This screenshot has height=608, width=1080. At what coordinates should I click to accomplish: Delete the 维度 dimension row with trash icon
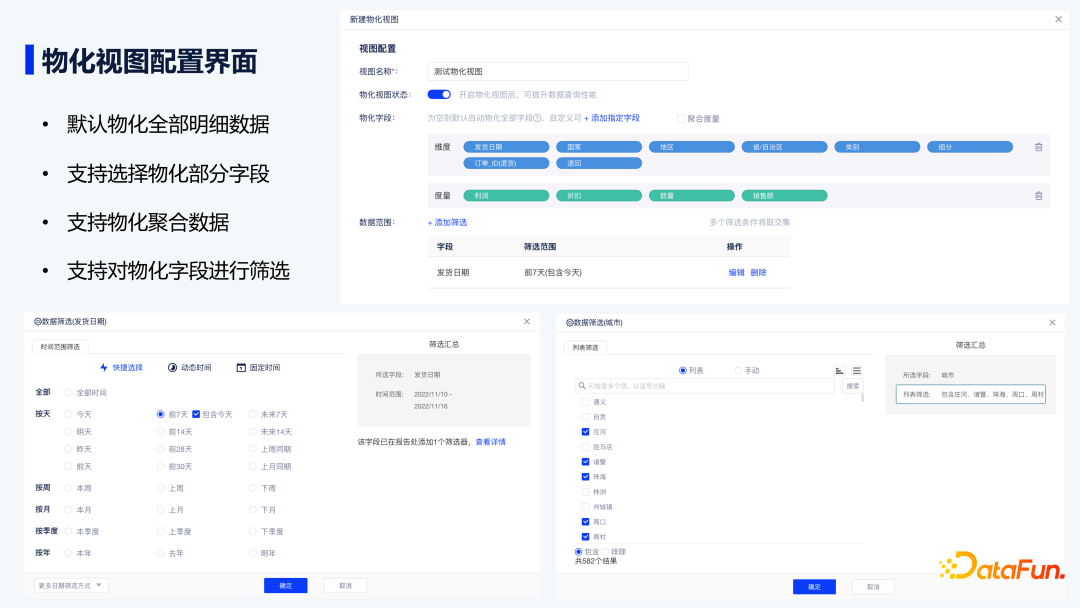(1038, 147)
